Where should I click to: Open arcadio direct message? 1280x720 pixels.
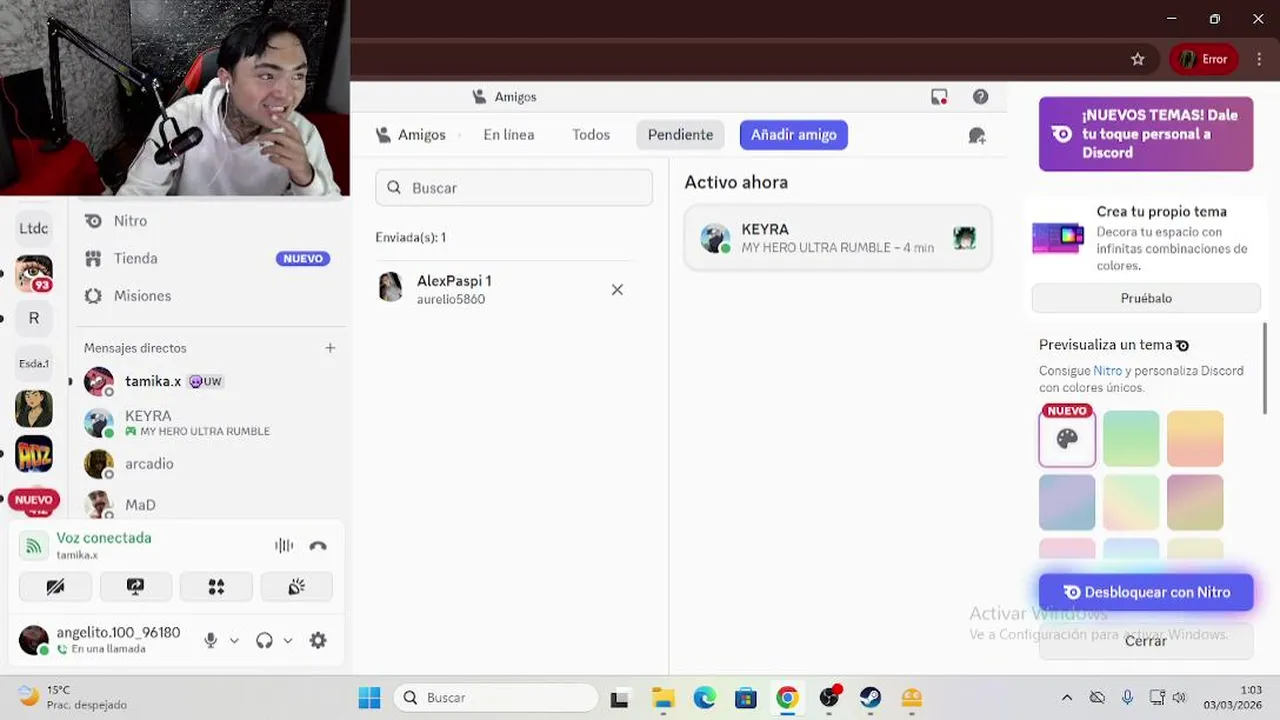click(208, 464)
